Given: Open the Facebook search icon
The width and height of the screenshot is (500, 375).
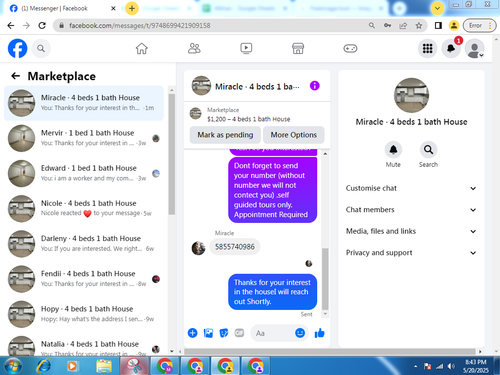Looking at the screenshot, I should pos(41,49).
